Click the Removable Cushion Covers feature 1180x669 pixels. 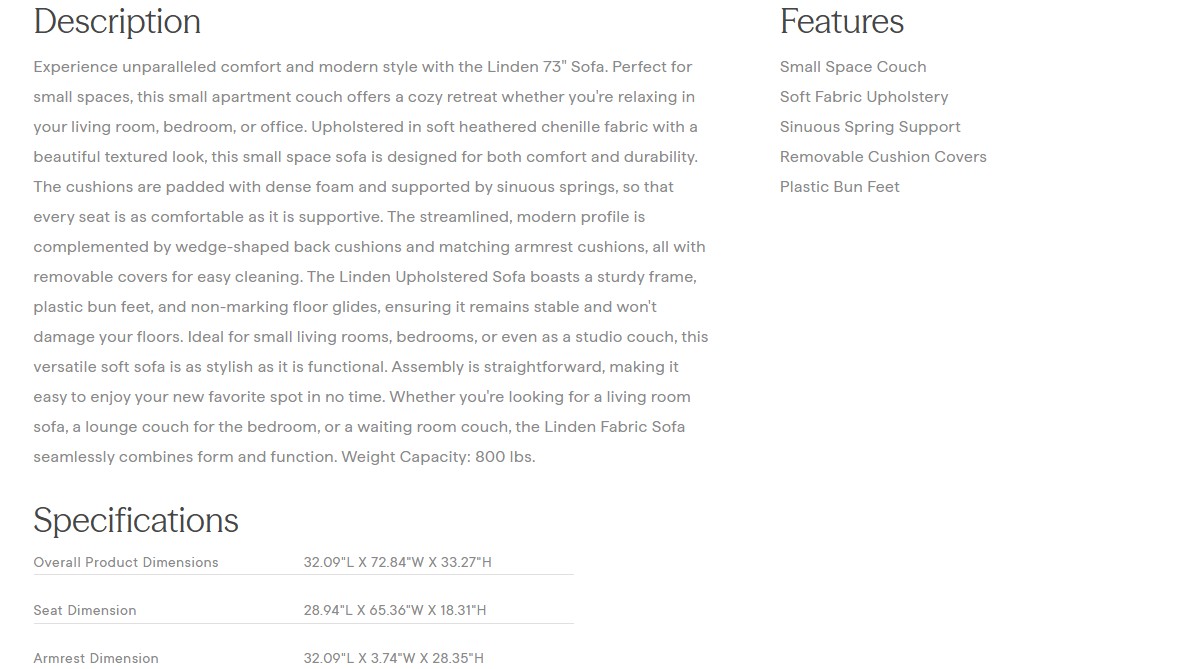click(883, 157)
